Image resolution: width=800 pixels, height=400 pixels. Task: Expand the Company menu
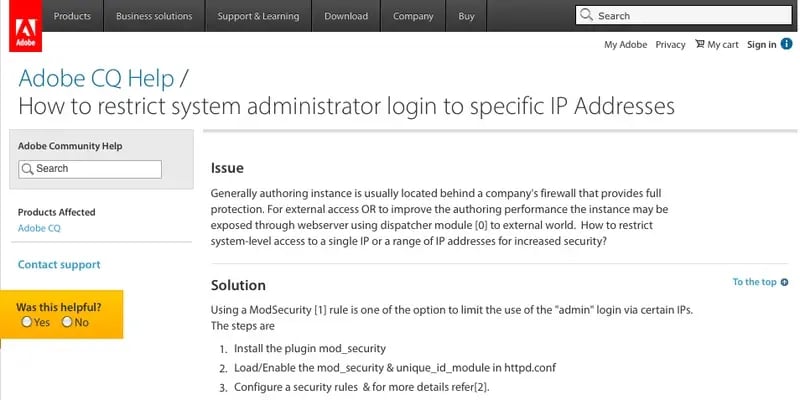coord(412,16)
